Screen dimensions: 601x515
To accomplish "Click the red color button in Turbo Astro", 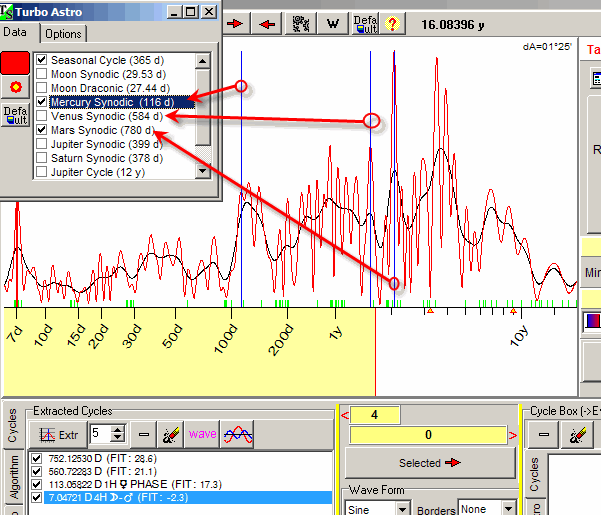I will [15, 62].
